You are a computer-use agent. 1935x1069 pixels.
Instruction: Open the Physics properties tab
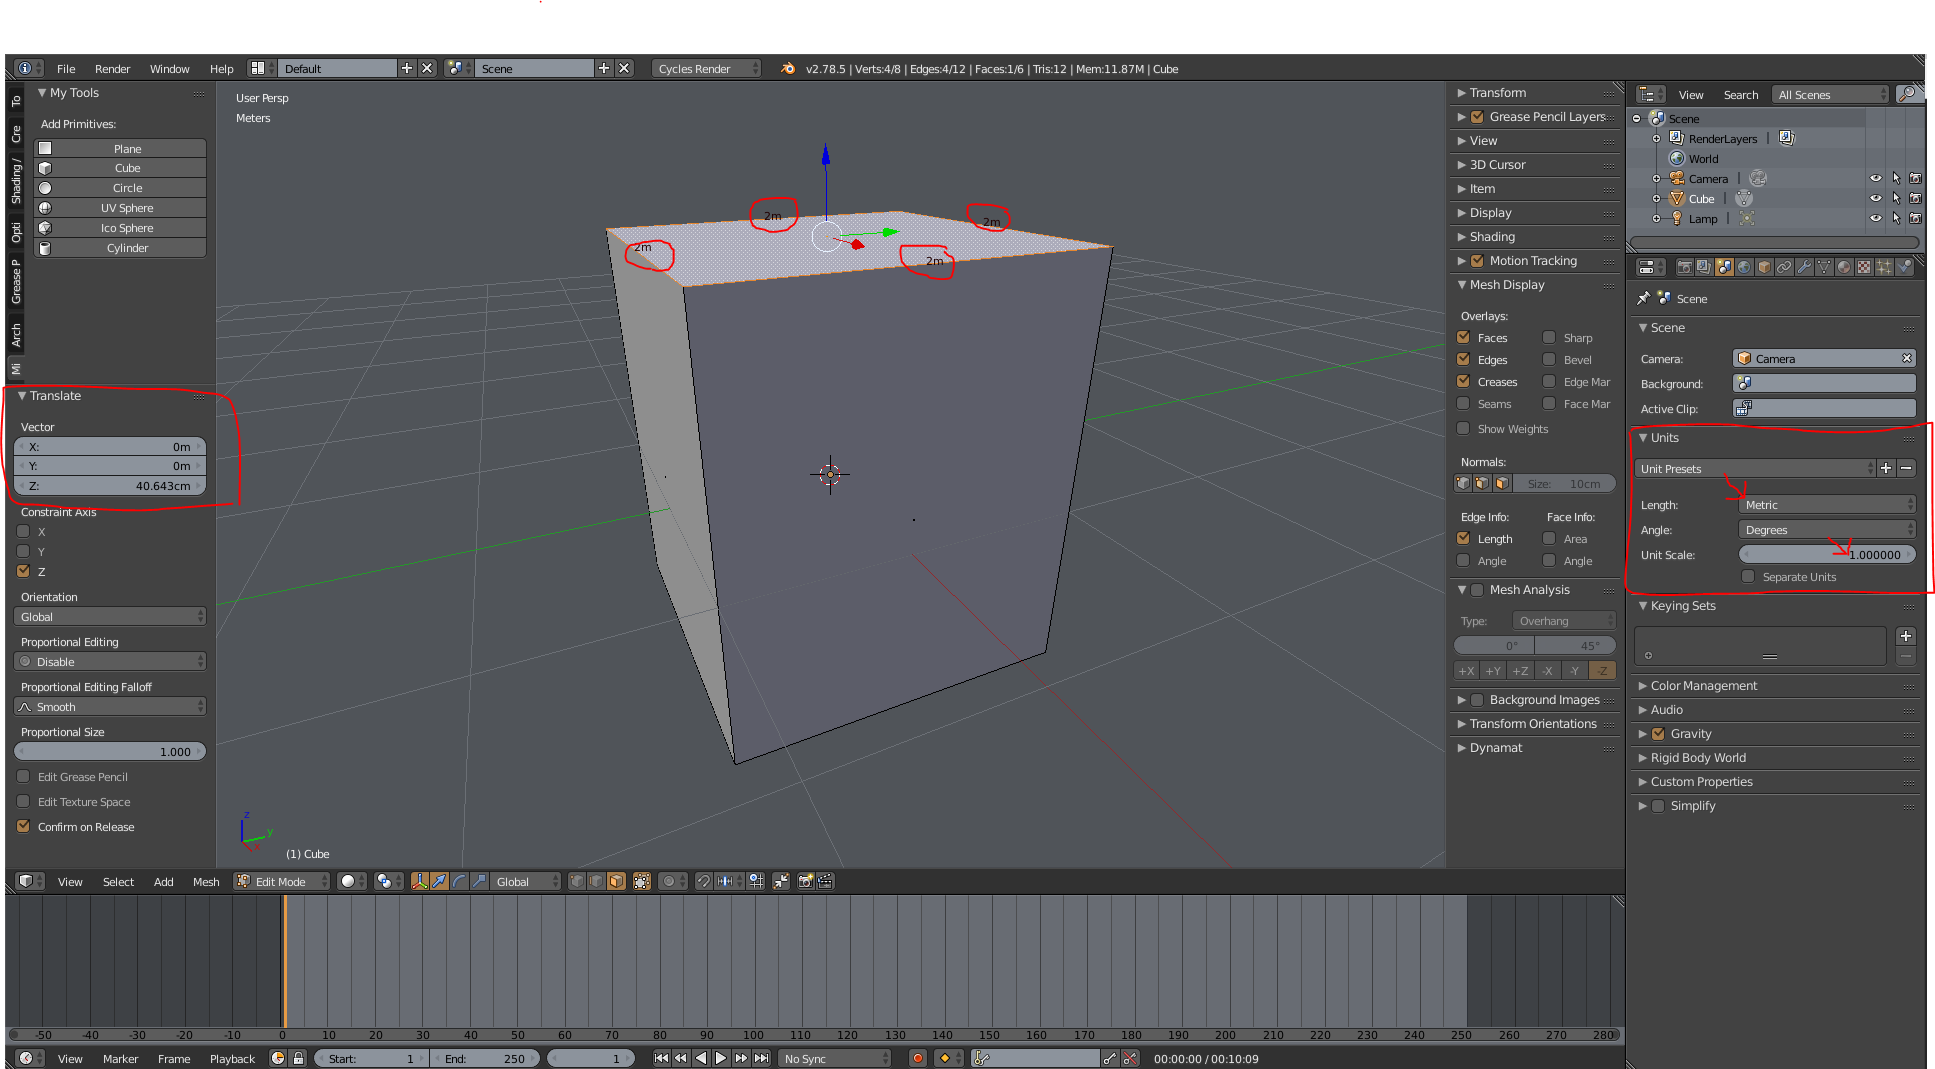(x=1904, y=267)
